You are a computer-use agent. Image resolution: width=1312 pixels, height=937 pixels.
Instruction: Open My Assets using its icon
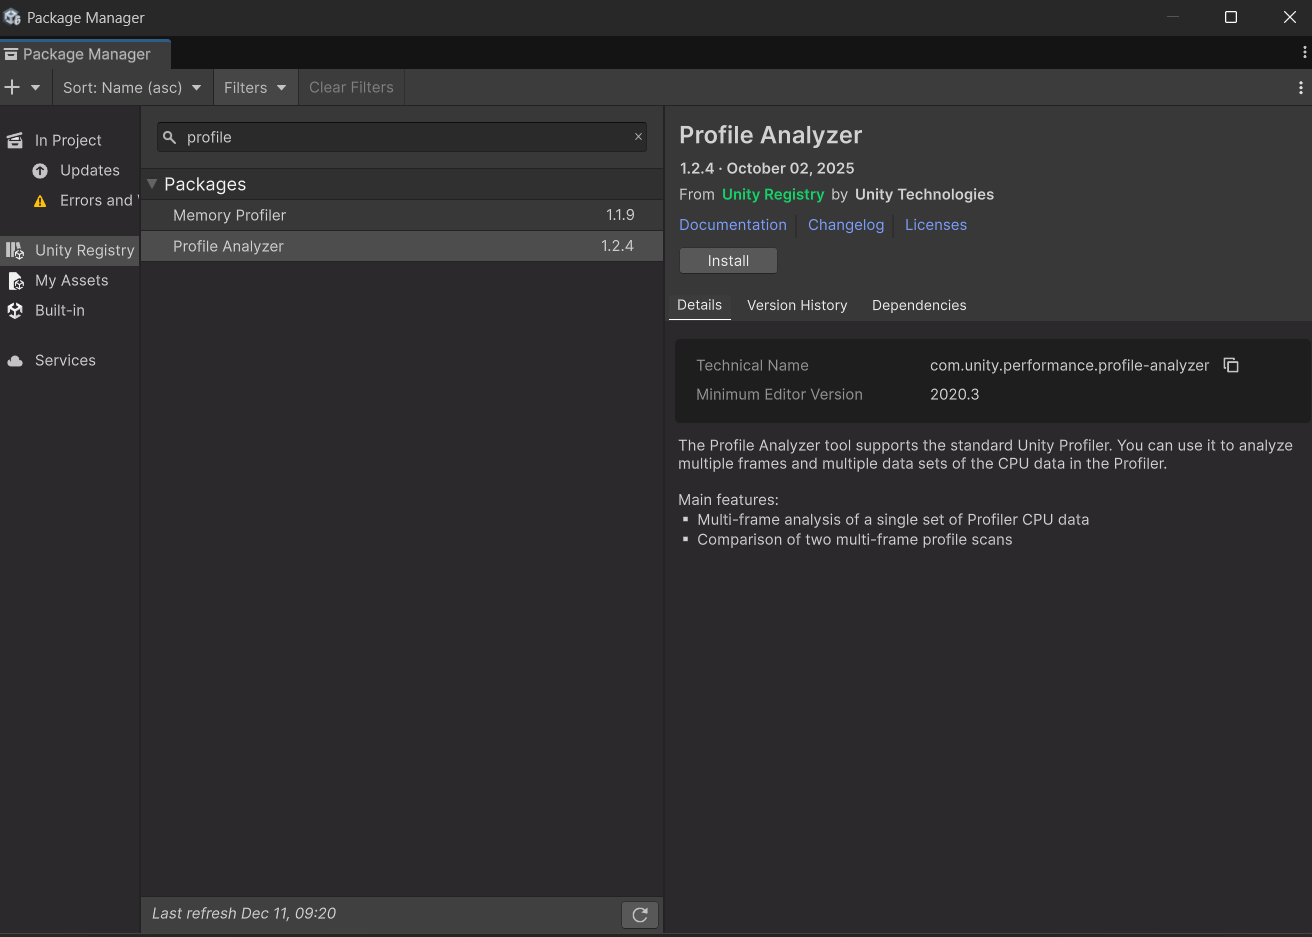(x=14, y=280)
